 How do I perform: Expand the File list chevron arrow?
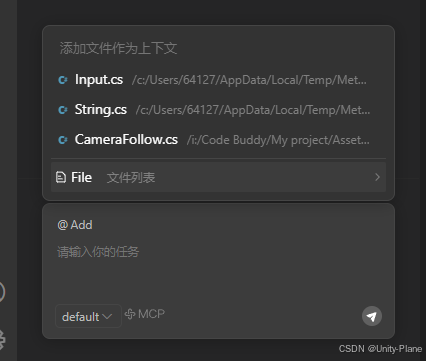tap(377, 177)
